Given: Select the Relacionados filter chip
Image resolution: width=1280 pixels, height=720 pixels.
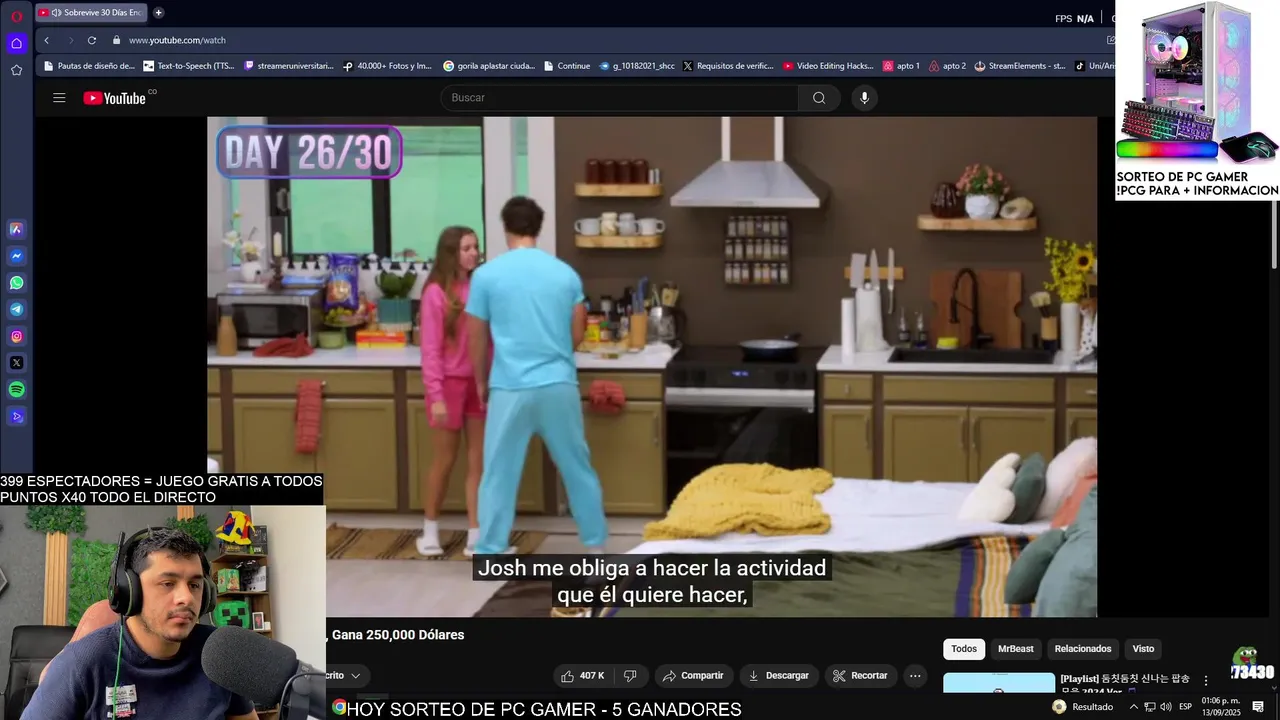Looking at the screenshot, I should (1083, 649).
